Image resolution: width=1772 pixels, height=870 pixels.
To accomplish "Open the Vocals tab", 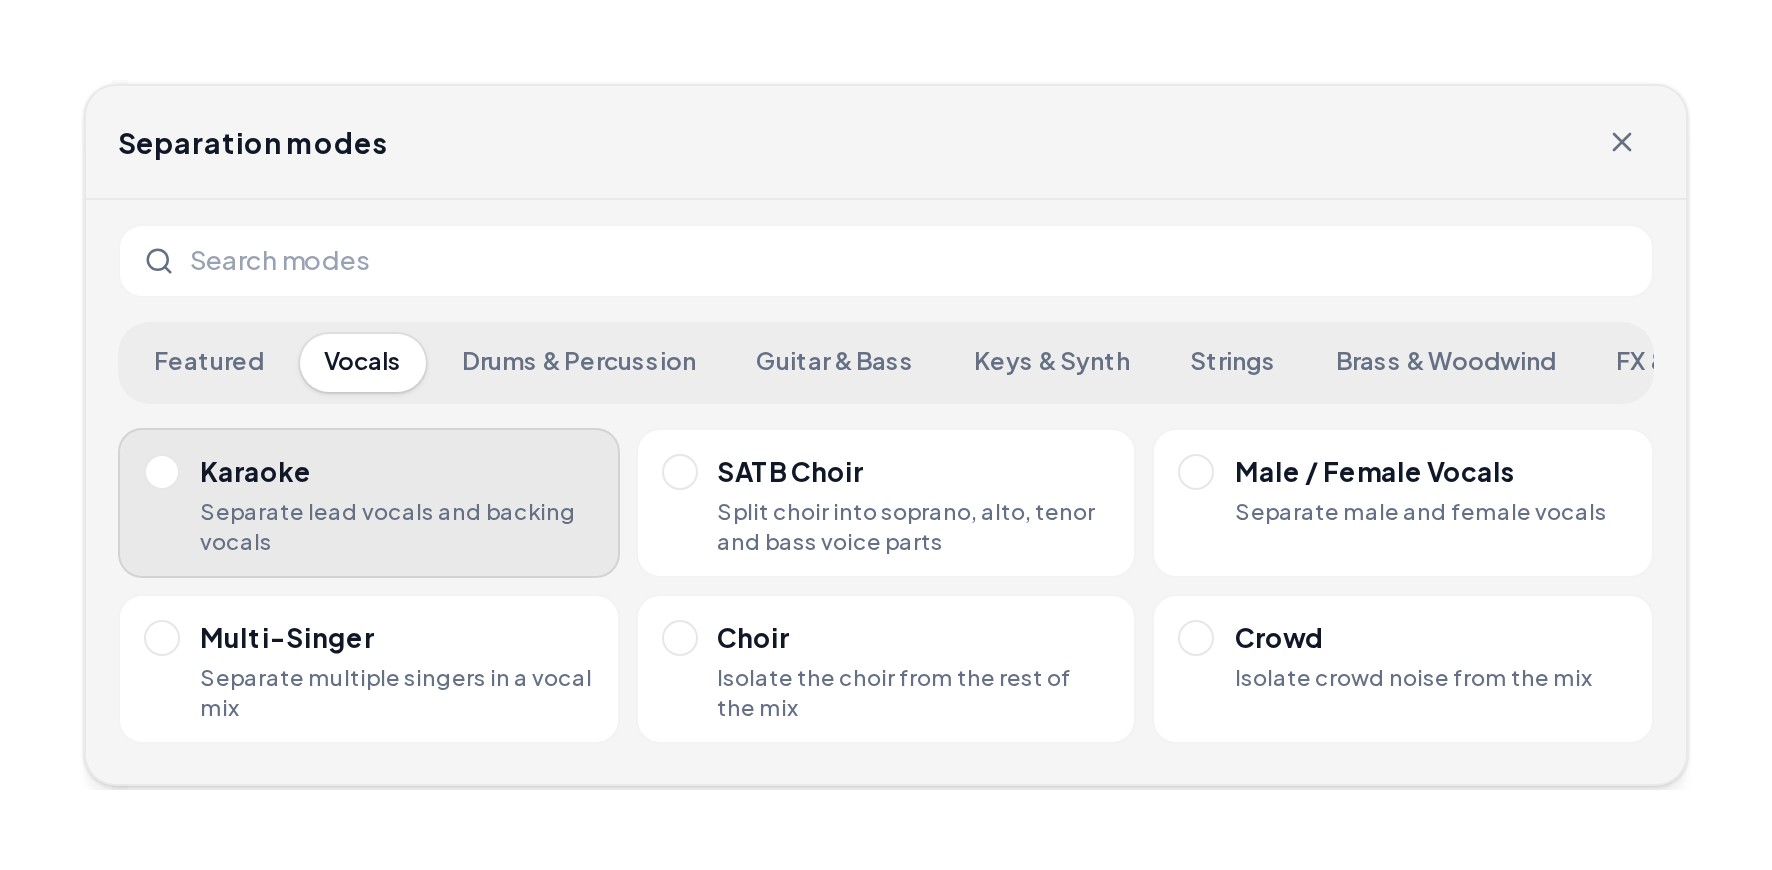I will point(362,362).
